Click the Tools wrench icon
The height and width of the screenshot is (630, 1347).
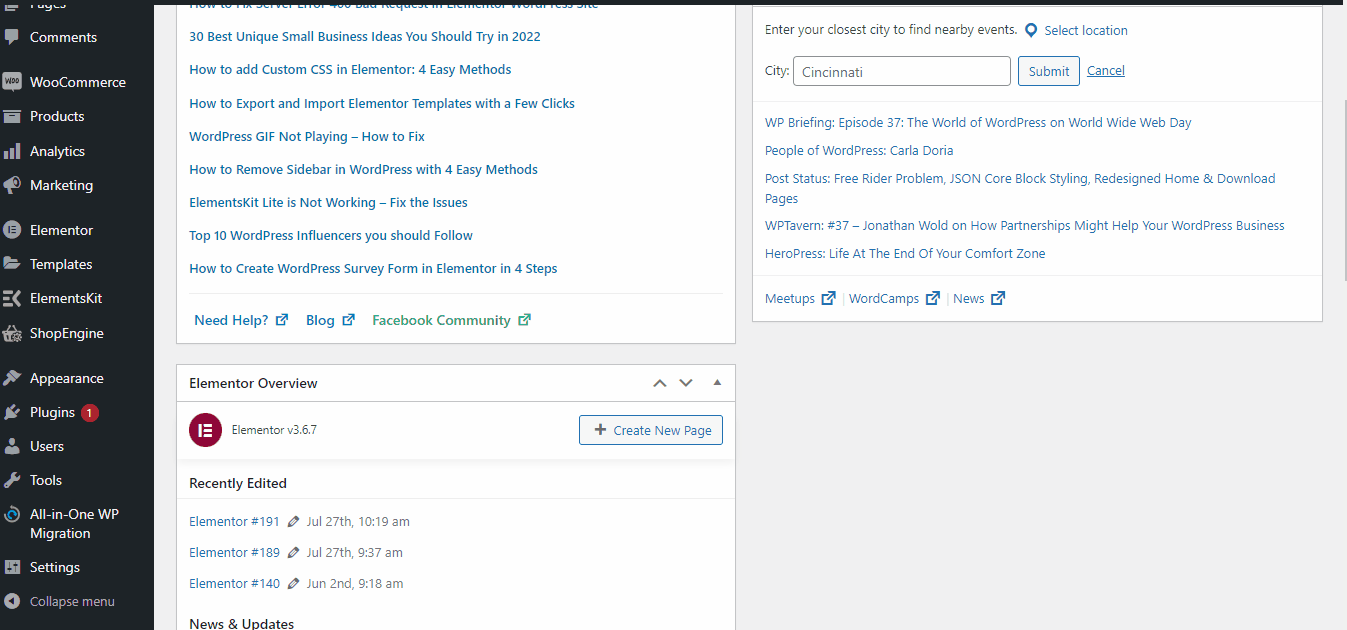12,480
